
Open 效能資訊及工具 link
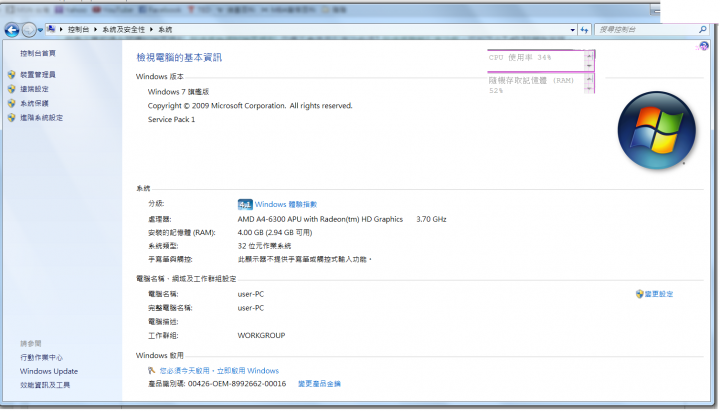(x=45, y=385)
